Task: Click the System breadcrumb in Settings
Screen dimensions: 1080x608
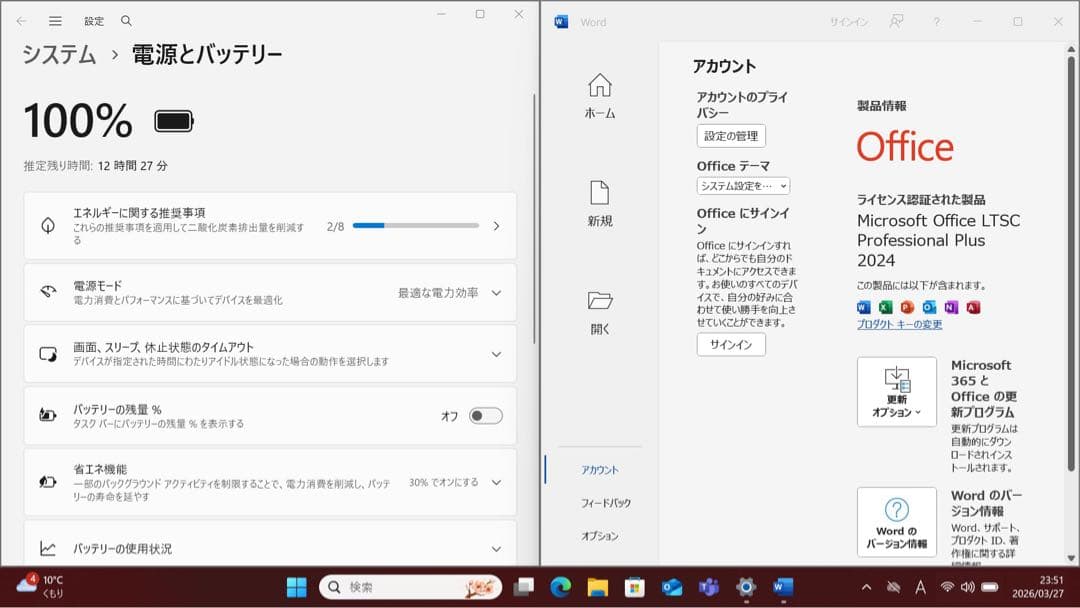Action: (x=59, y=54)
